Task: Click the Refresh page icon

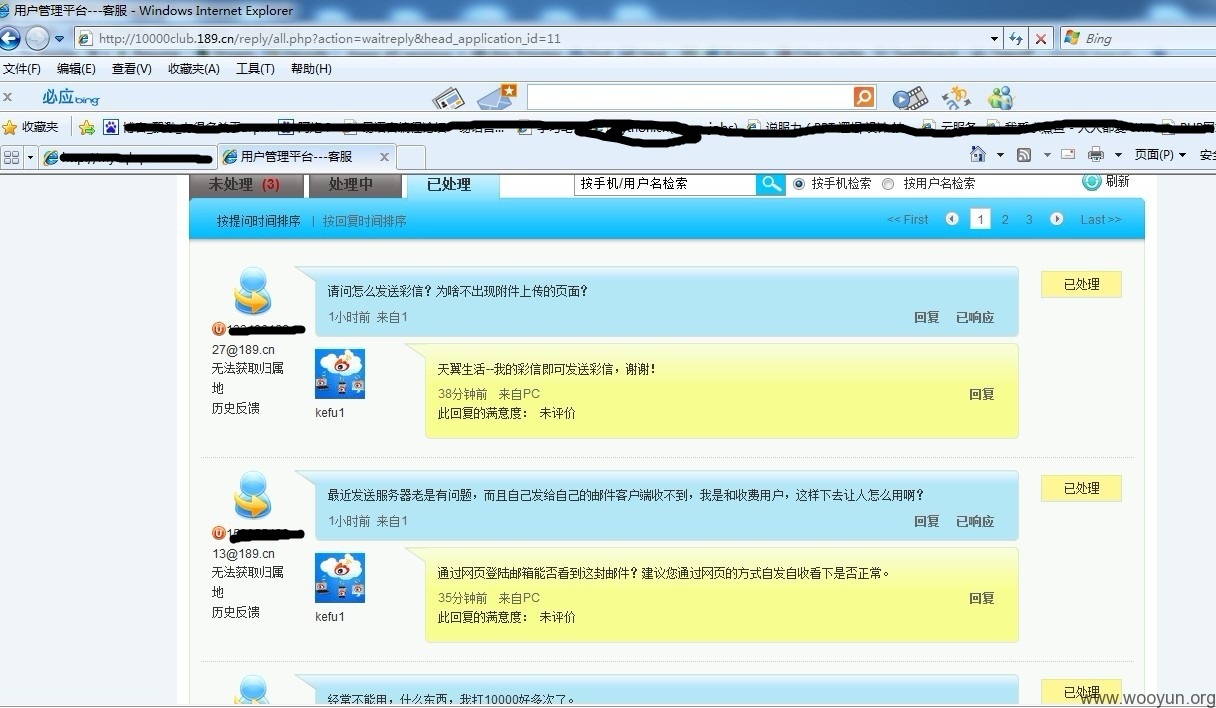Action: tap(1017, 39)
